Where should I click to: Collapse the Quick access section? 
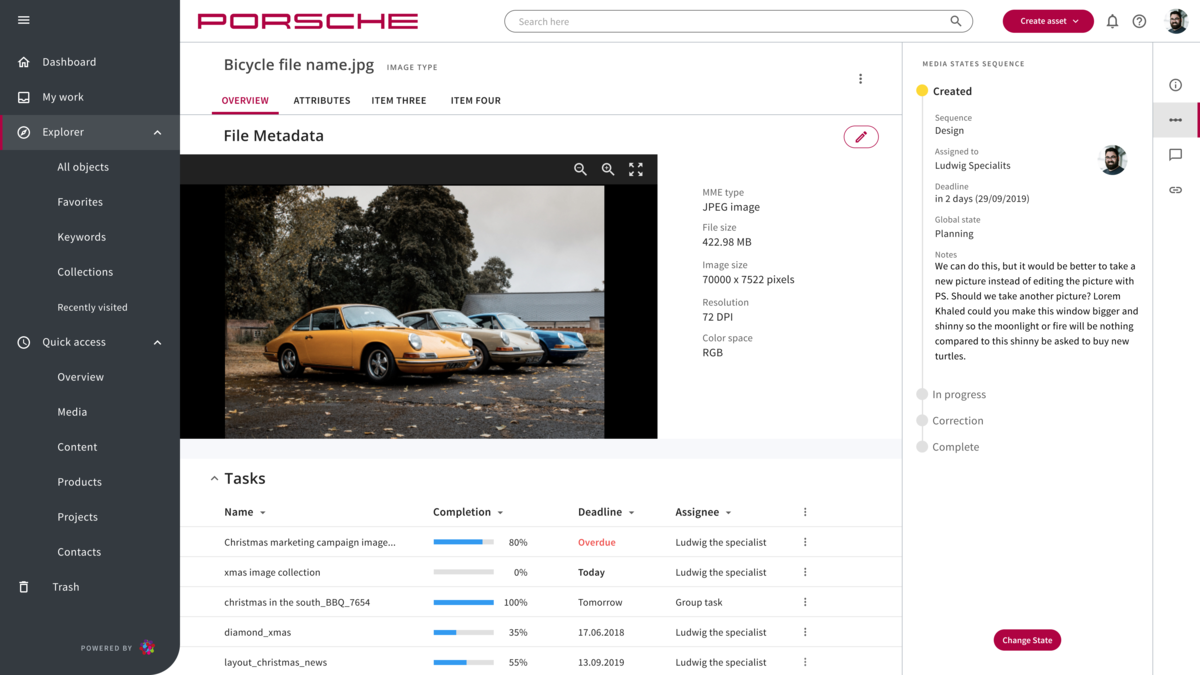tap(157, 341)
